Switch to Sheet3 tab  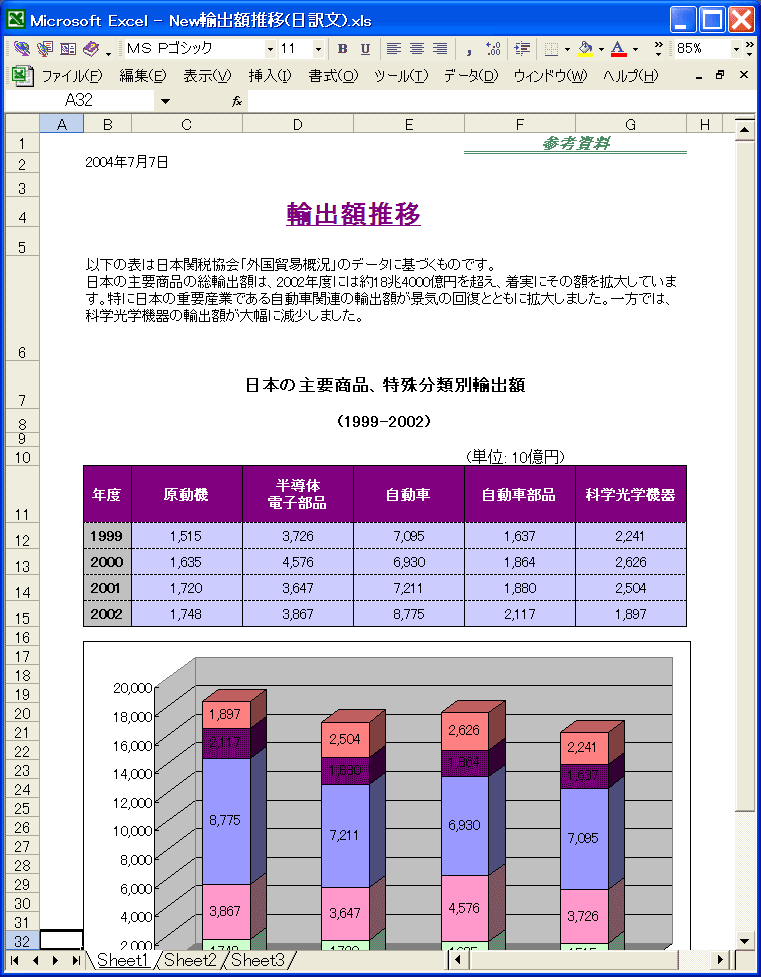coord(258,960)
